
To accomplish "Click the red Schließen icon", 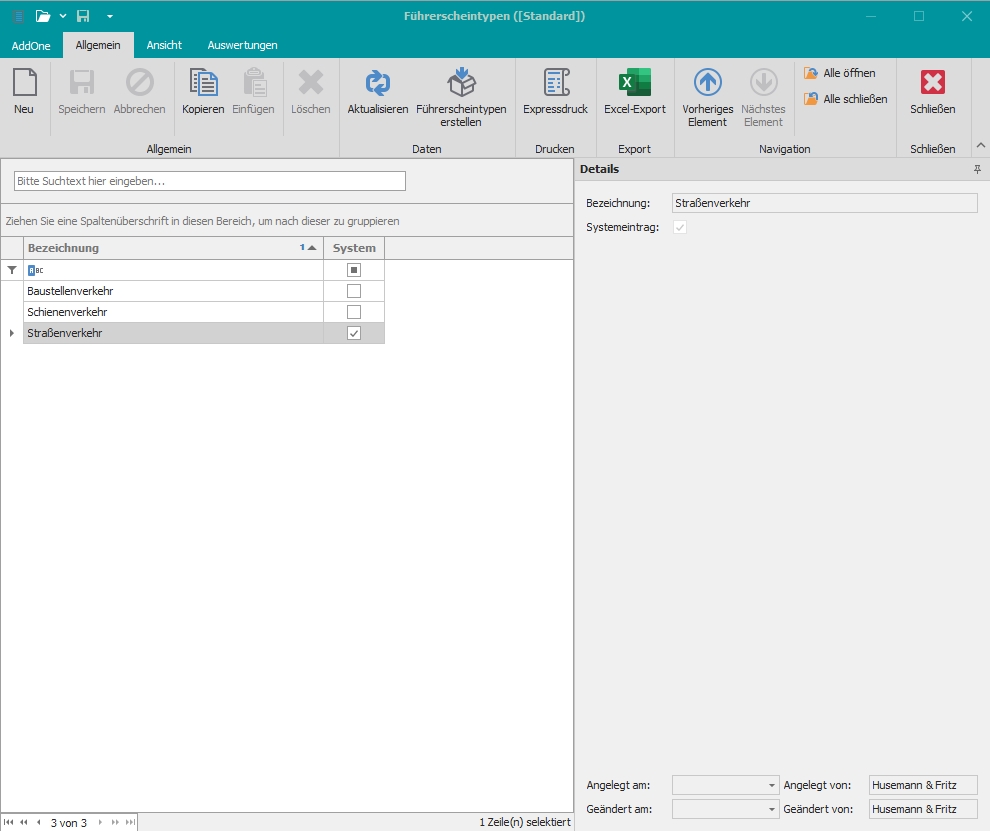I will pyautogui.click(x=932, y=84).
